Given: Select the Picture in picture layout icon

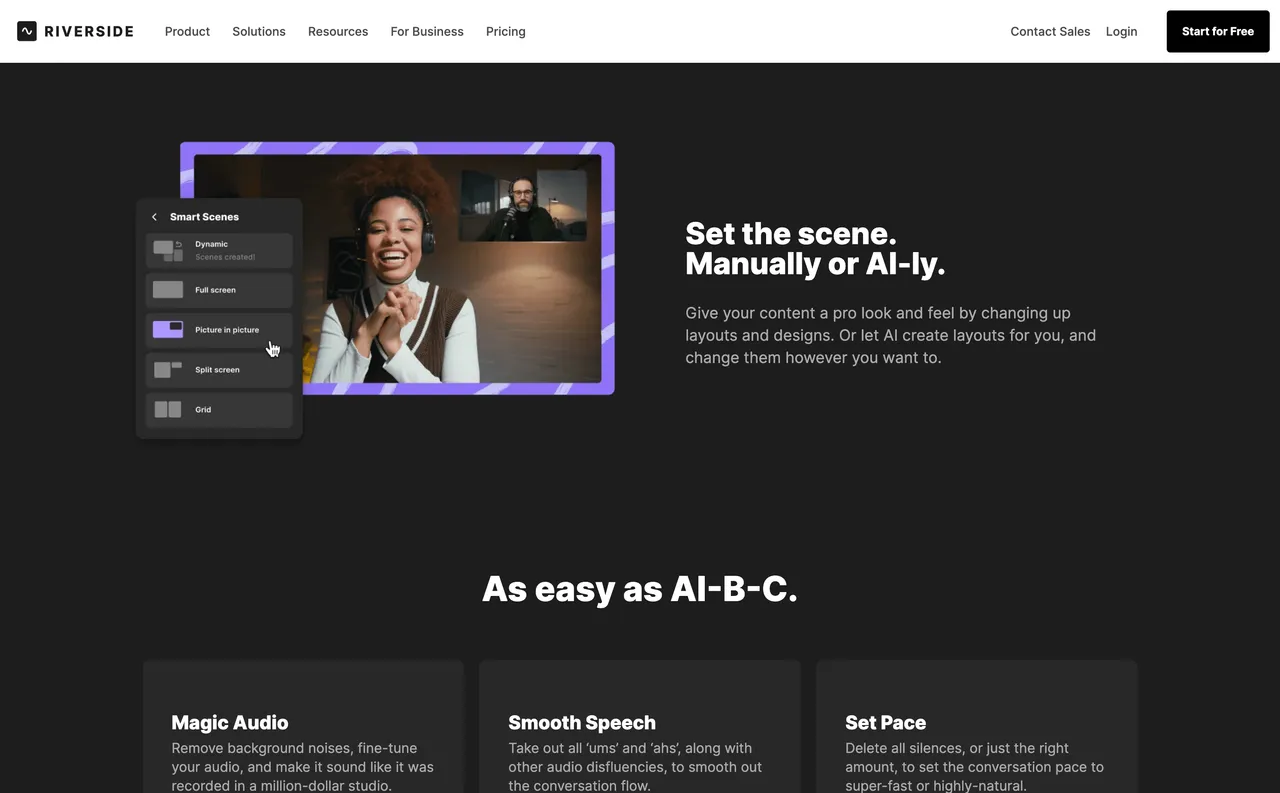Looking at the screenshot, I should 168,329.
